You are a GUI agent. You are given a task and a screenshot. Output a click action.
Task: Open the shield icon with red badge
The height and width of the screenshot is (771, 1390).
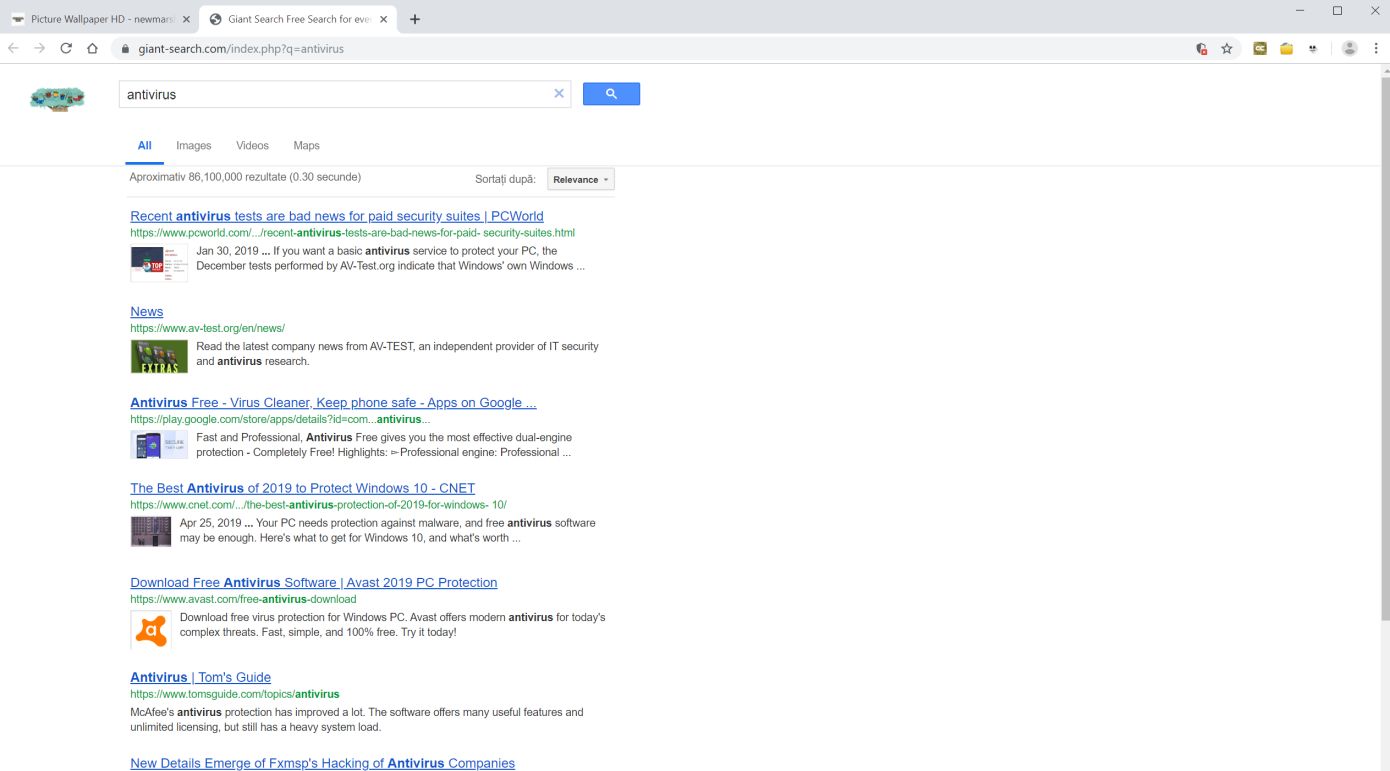[1201, 48]
